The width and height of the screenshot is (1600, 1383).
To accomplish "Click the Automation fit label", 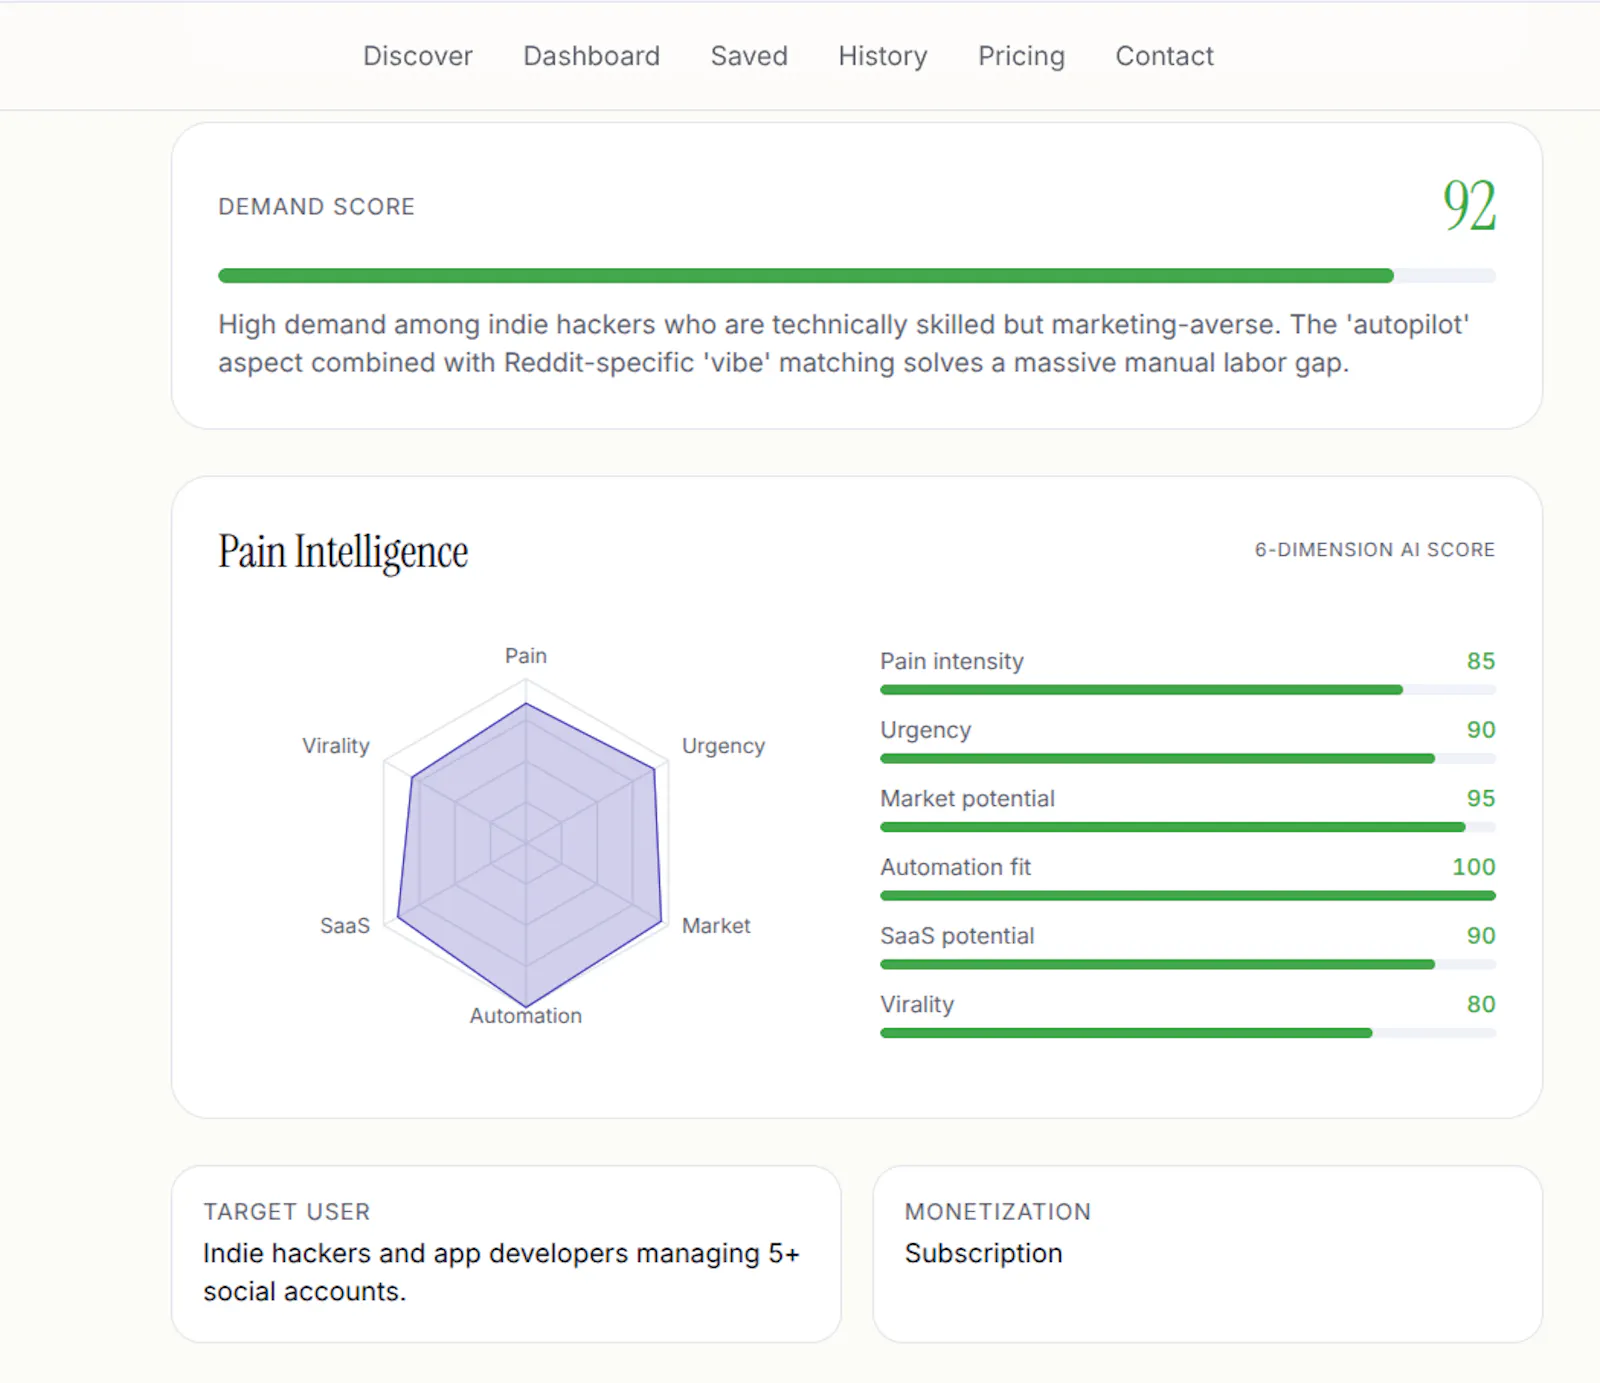I will click(955, 867).
